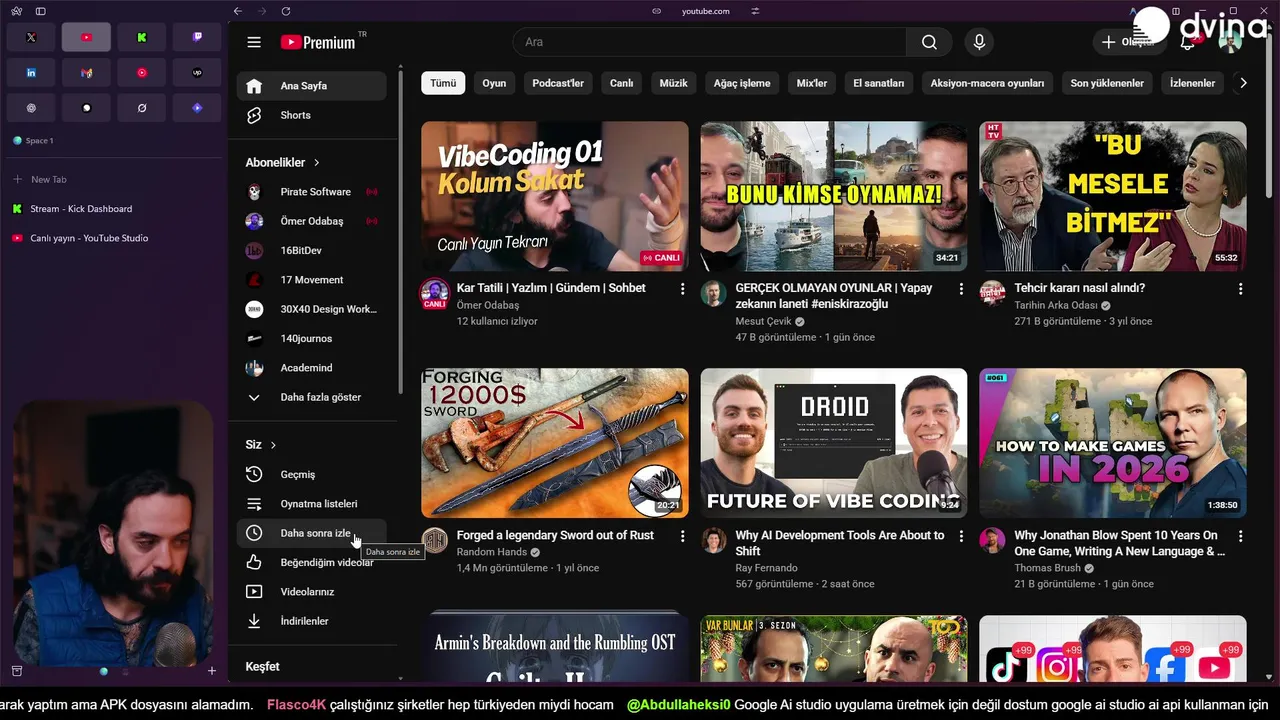
Task: Open the pinned Twitch shortcut tile
Action: [197, 37]
